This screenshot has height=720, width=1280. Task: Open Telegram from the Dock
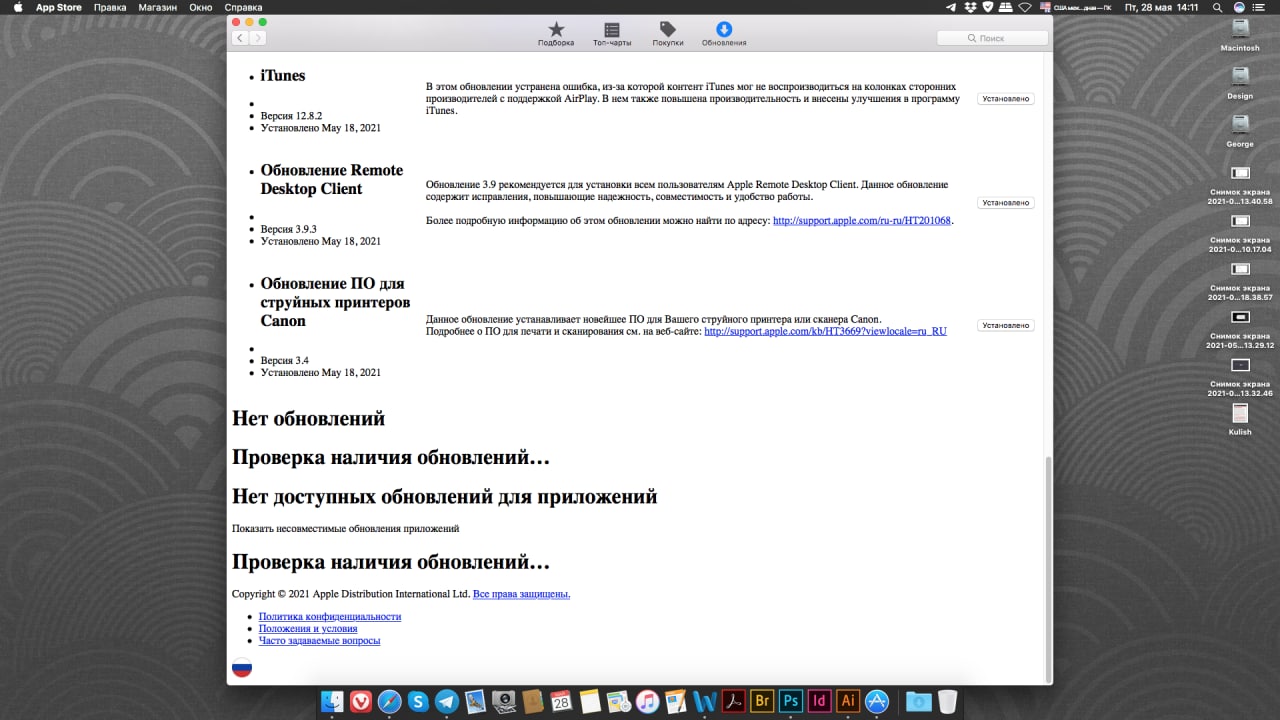pyautogui.click(x=447, y=701)
